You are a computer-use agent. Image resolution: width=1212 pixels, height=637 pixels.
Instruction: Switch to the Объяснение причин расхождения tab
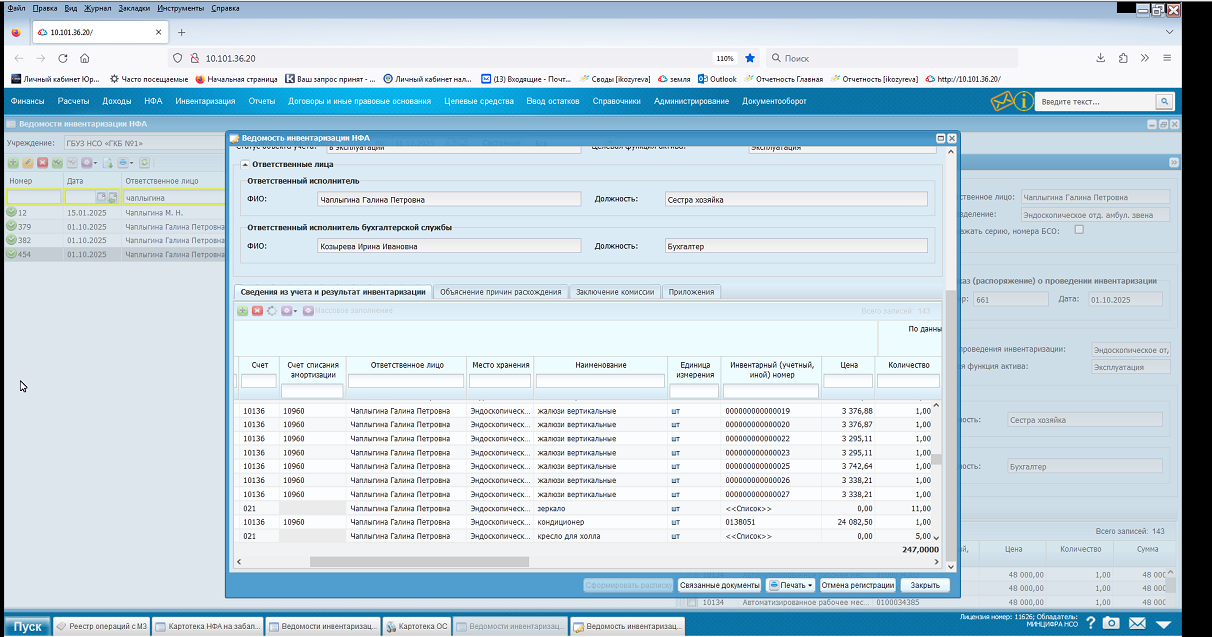(500, 292)
